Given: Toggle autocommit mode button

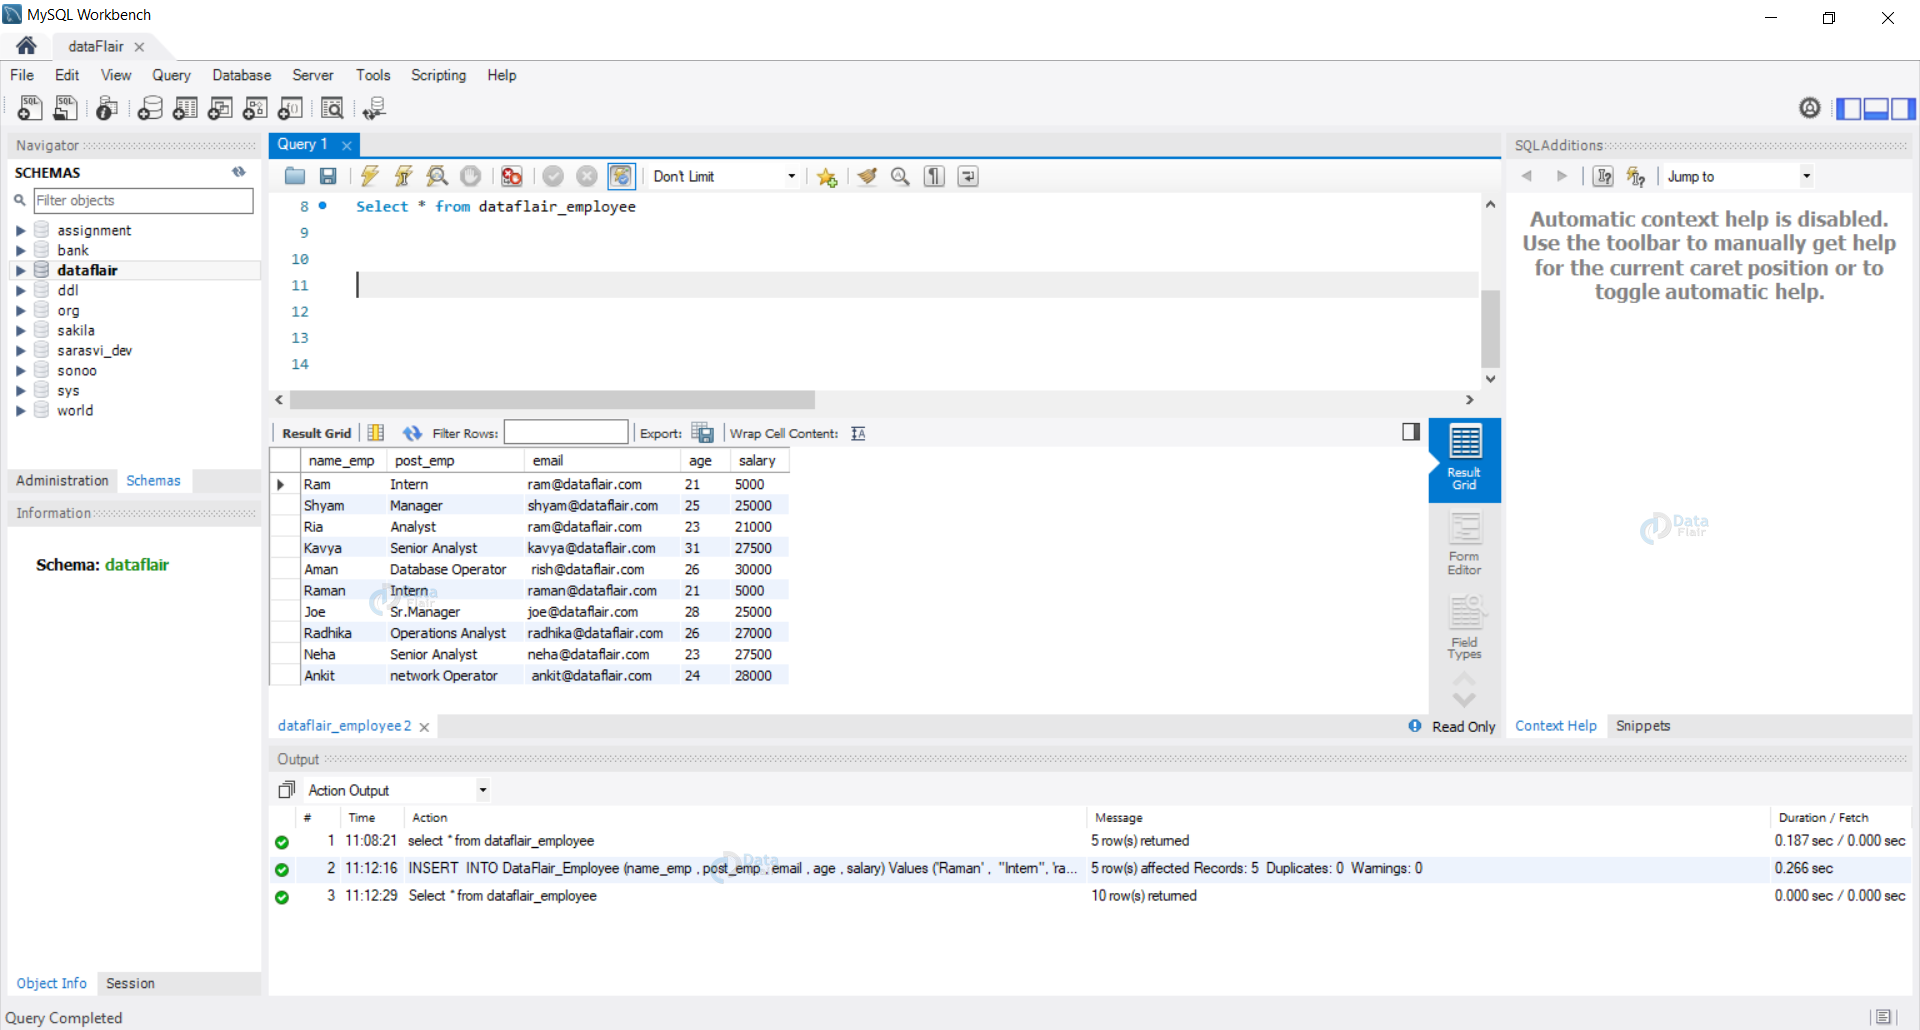Looking at the screenshot, I should click(x=621, y=176).
